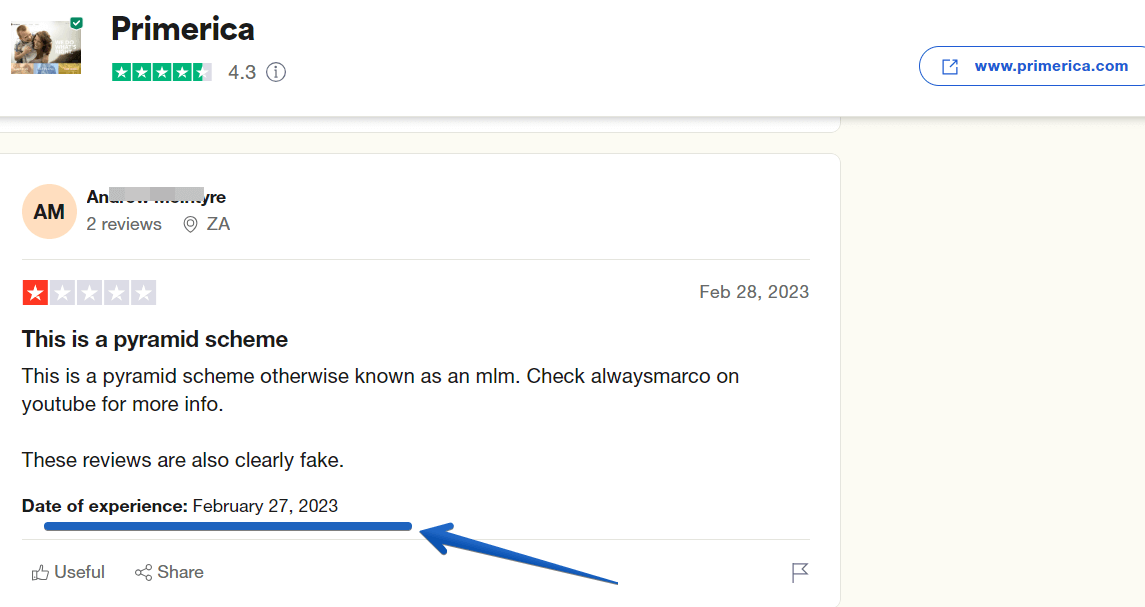Share this review

[169, 572]
